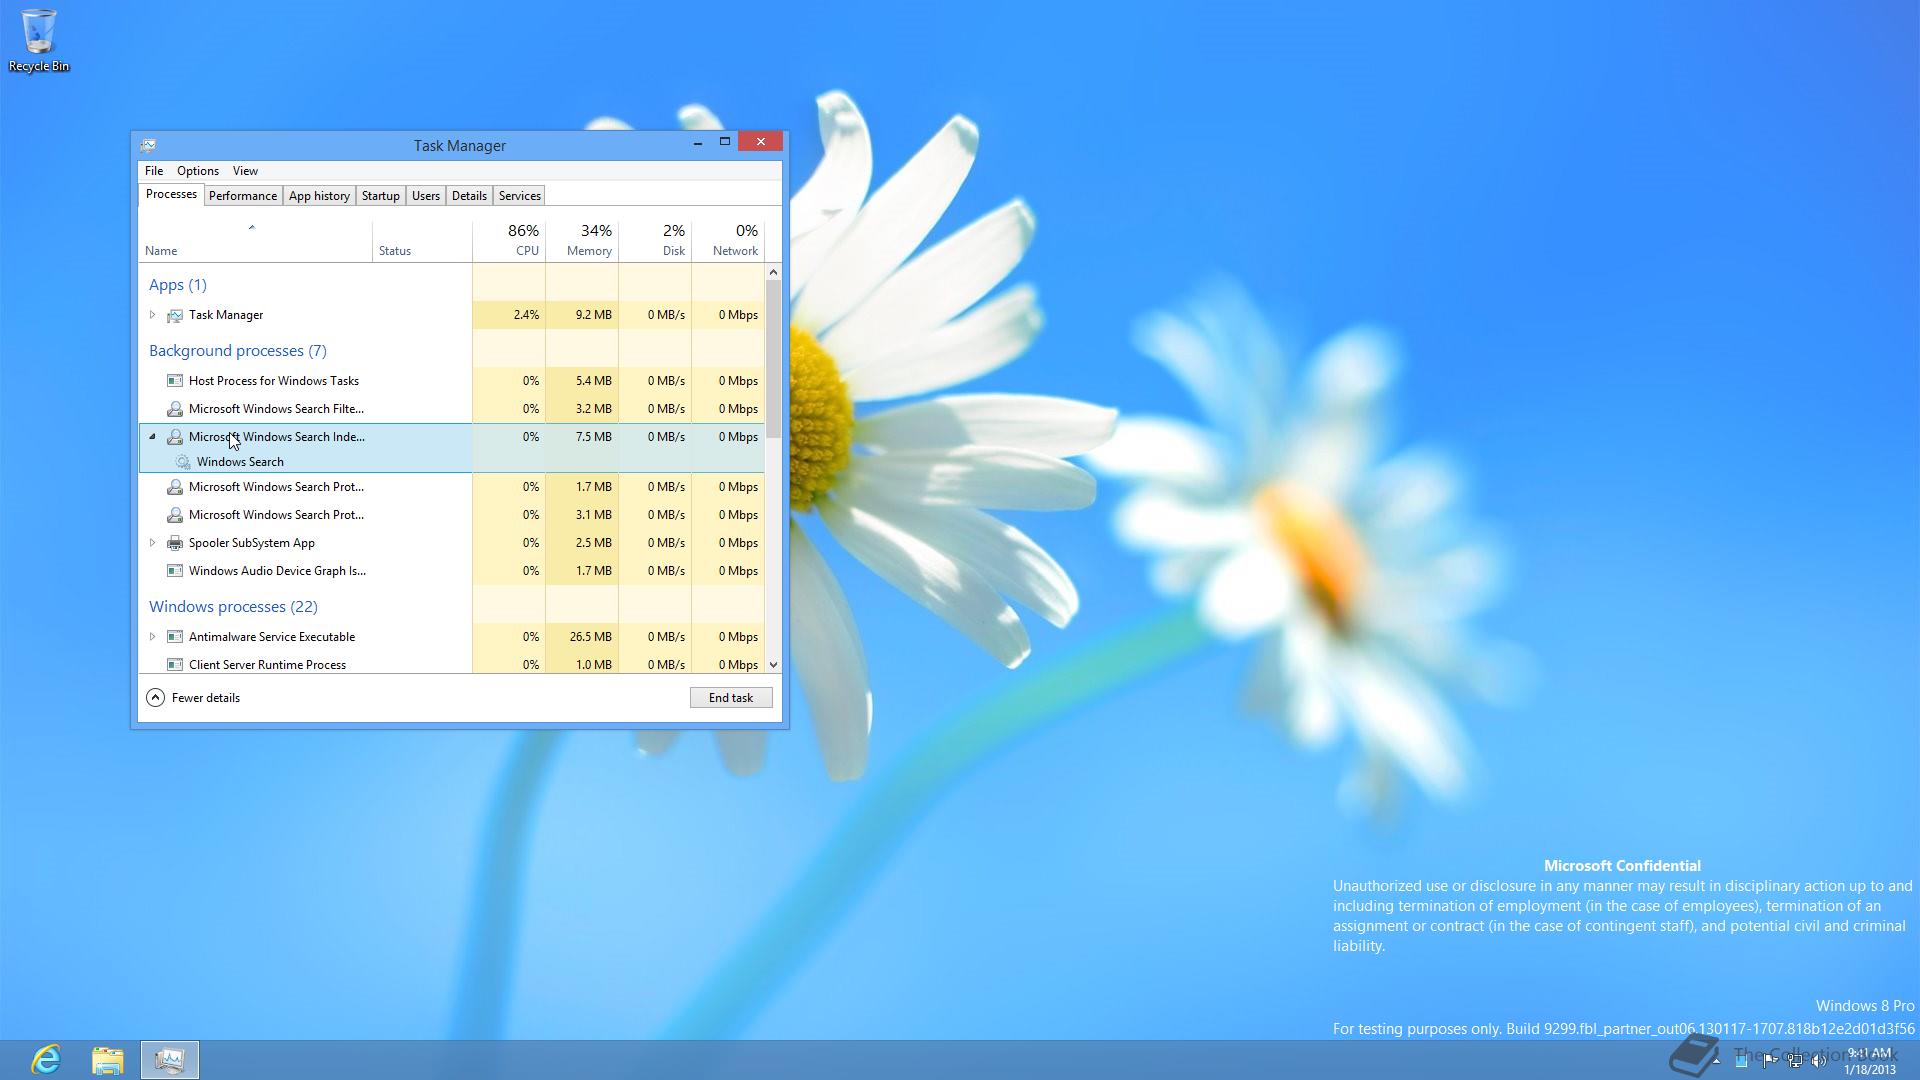Expand the Spooler SubSystem App row

pyautogui.click(x=153, y=543)
